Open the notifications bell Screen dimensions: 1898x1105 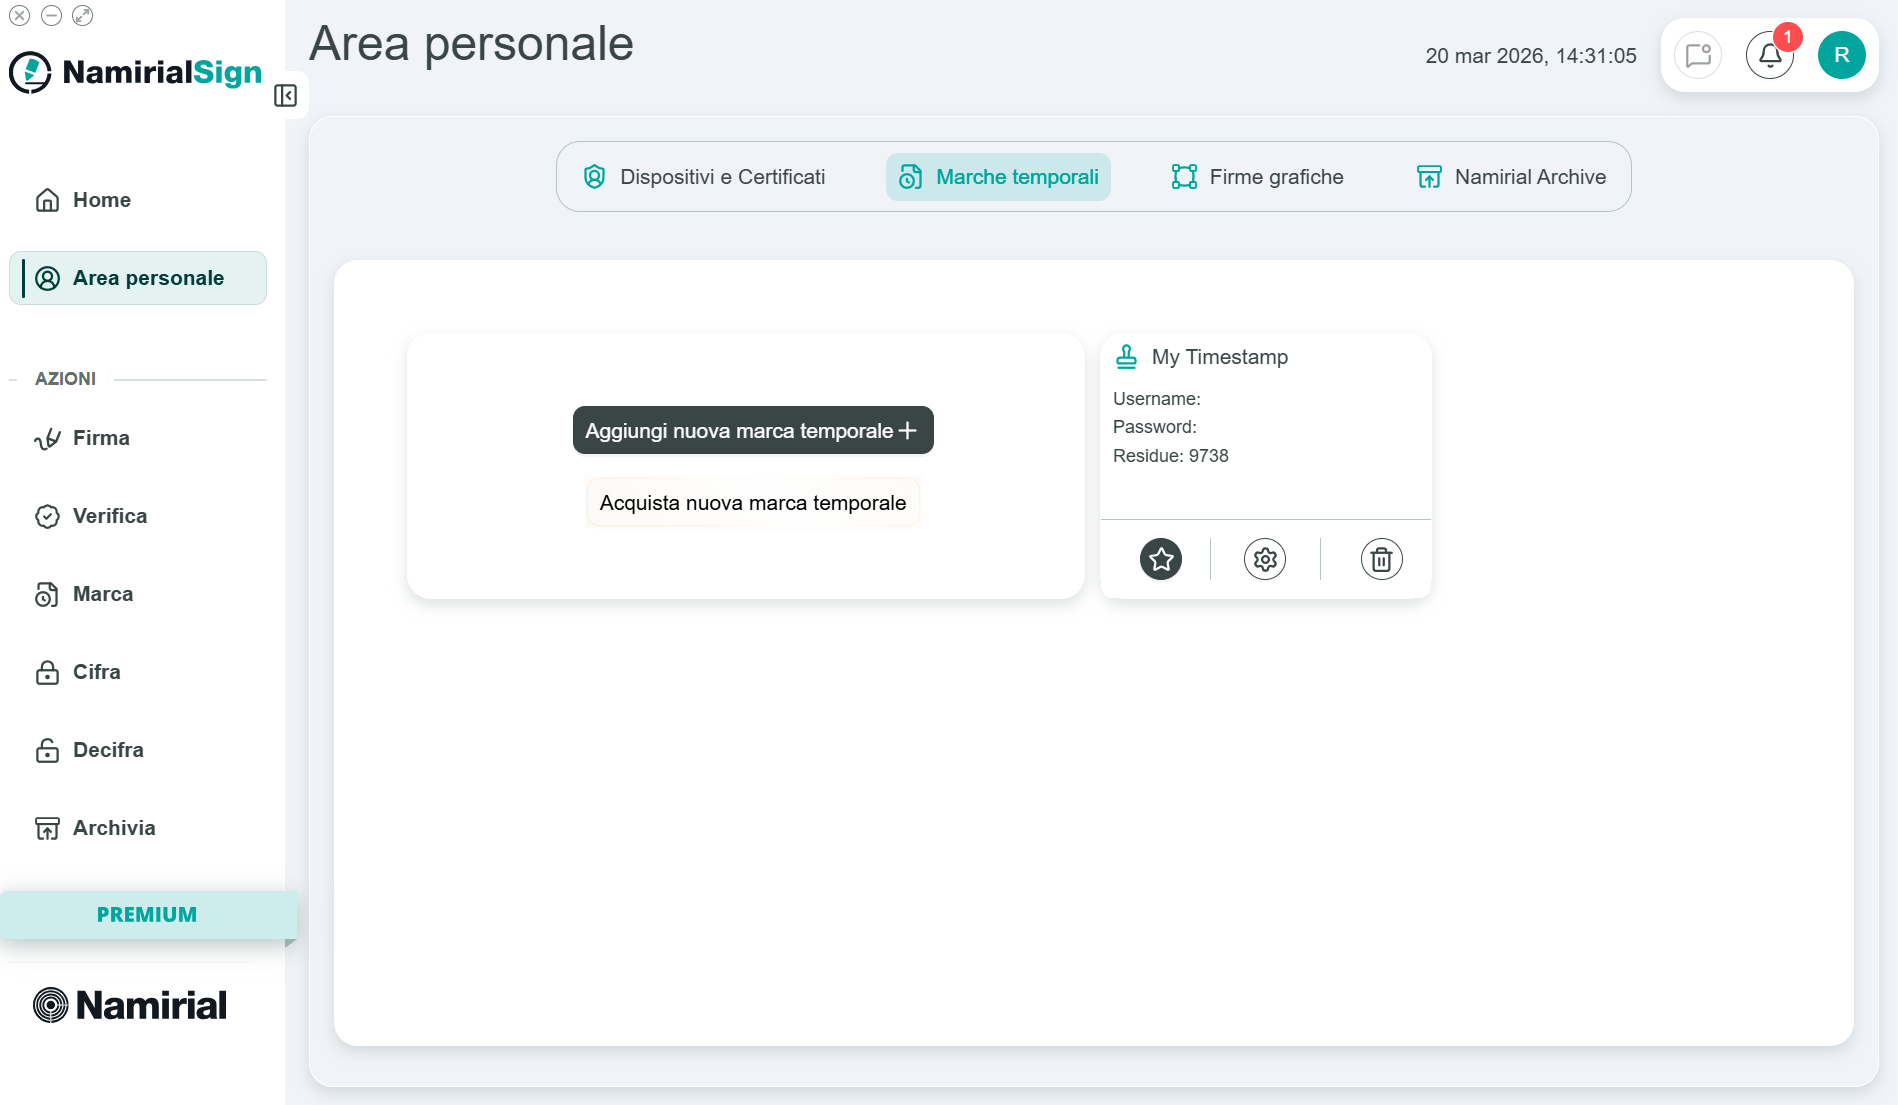[1770, 55]
